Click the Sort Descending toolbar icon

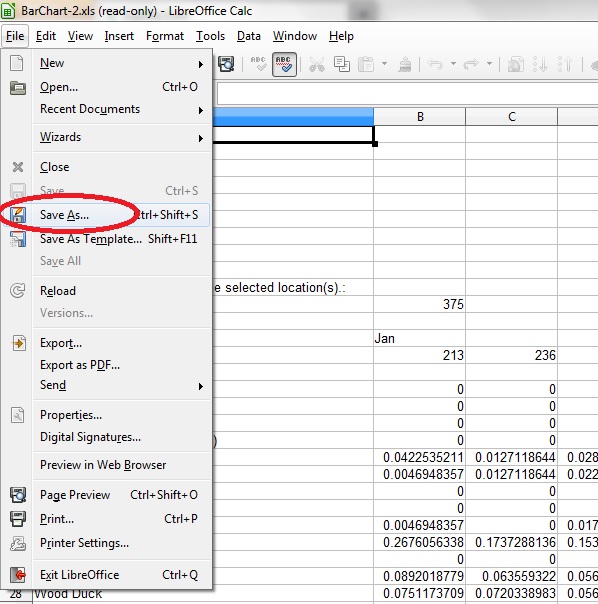(x=564, y=64)
